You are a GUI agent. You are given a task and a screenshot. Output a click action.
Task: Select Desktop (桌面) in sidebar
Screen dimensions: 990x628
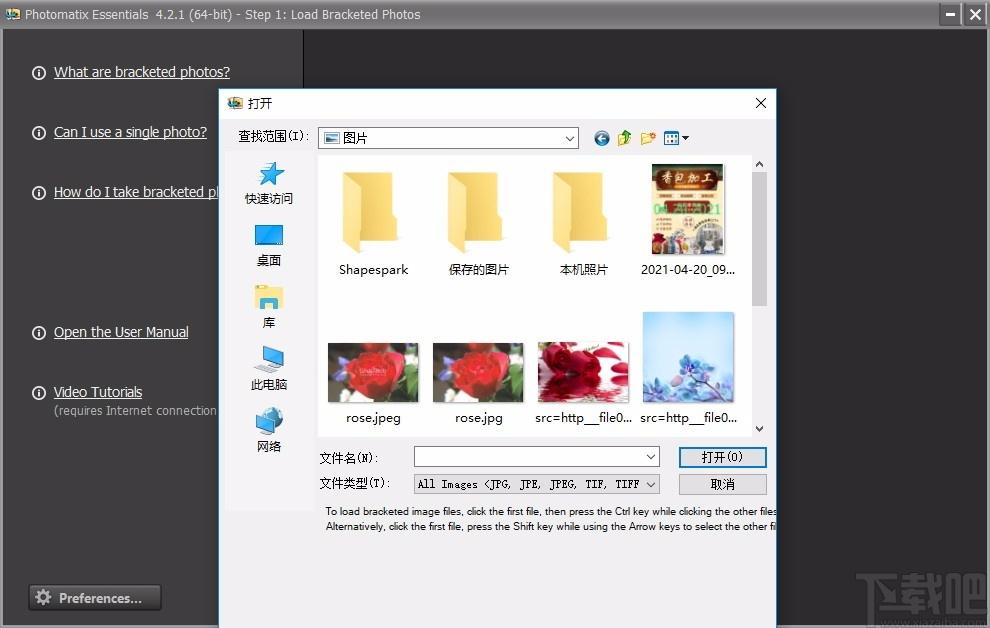coord(269,246)
